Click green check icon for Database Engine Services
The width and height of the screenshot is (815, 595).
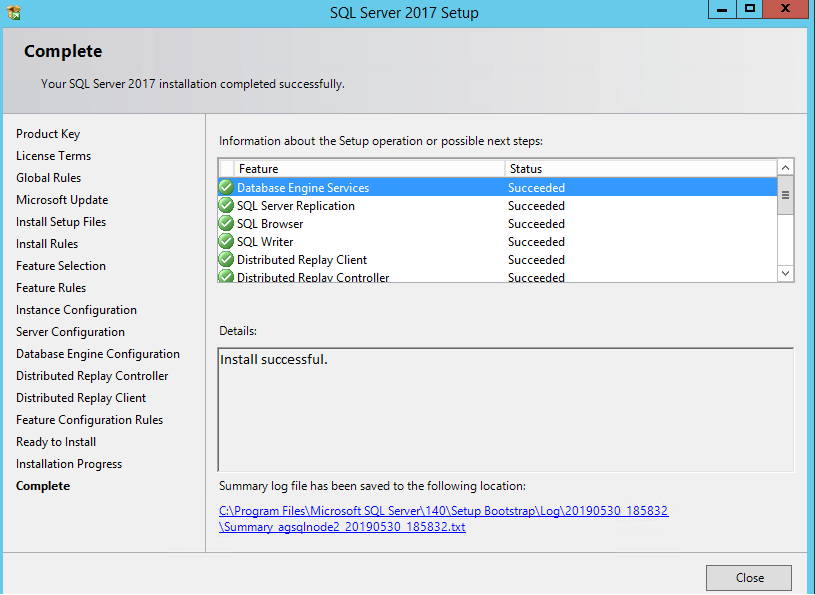pos(226,187)
